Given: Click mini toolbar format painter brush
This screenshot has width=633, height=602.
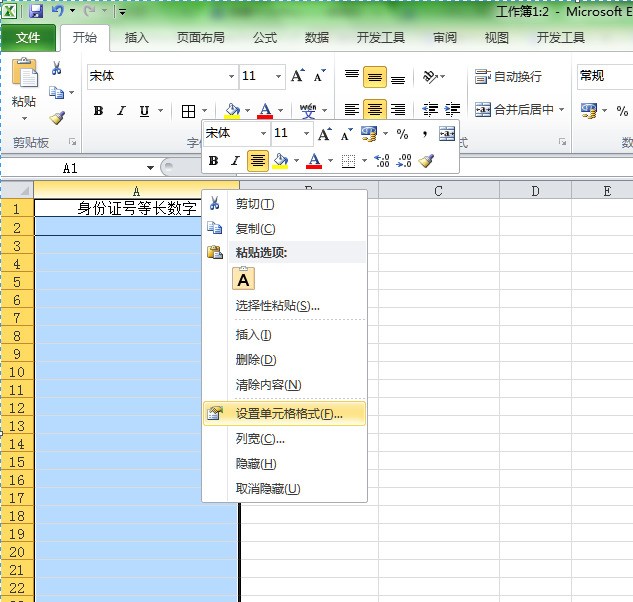Looking at the screenshot, I should 426,161.
